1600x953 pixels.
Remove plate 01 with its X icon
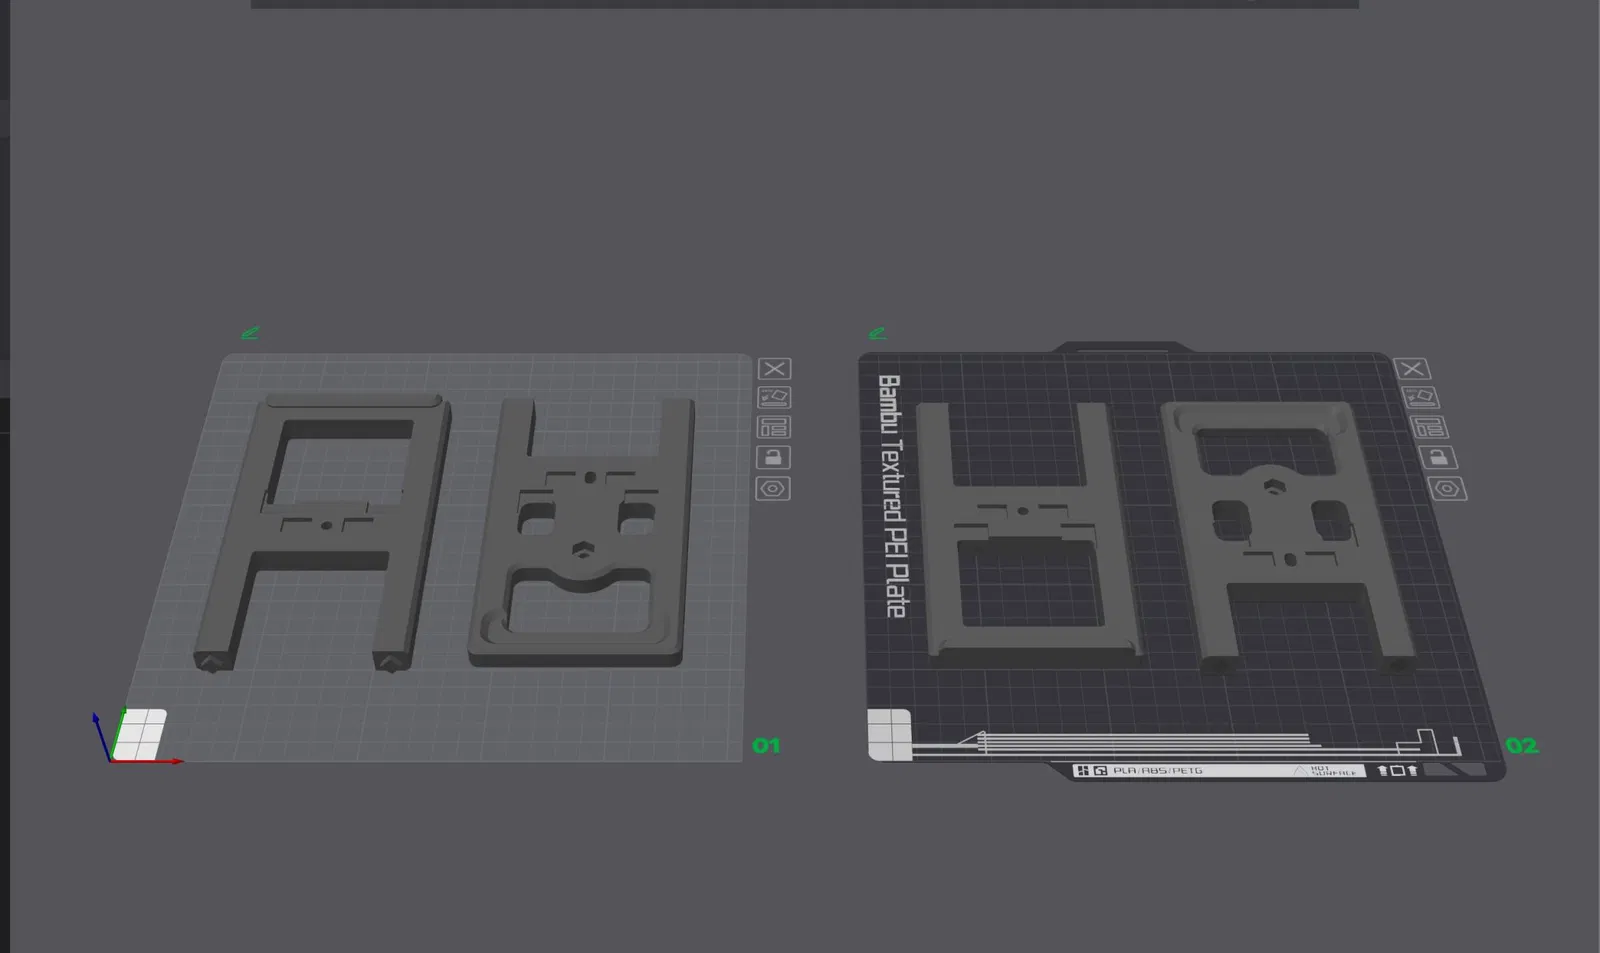(x=774, y=369)
